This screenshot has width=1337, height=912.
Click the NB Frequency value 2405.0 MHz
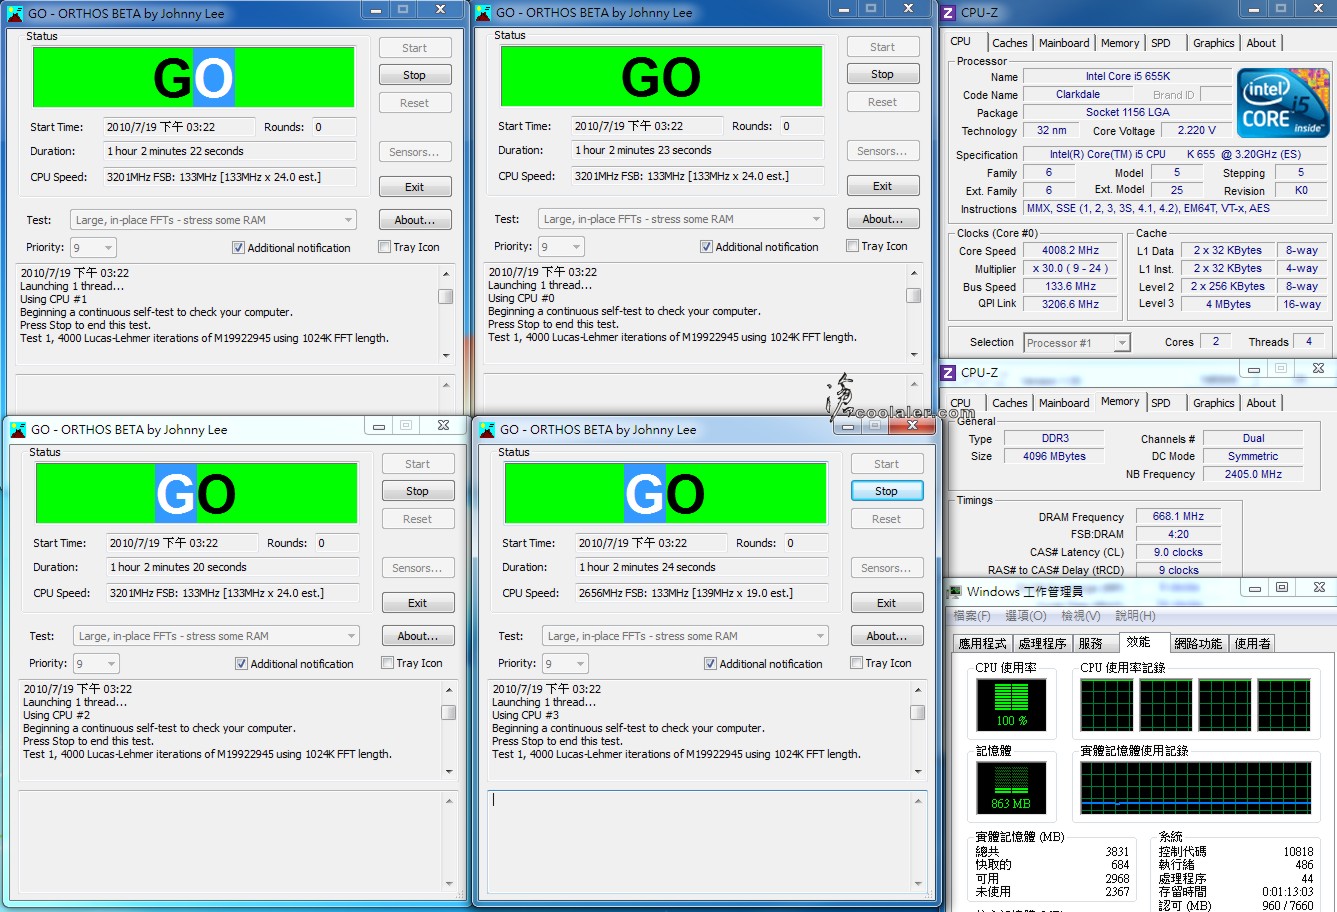tap(1253, 474)
